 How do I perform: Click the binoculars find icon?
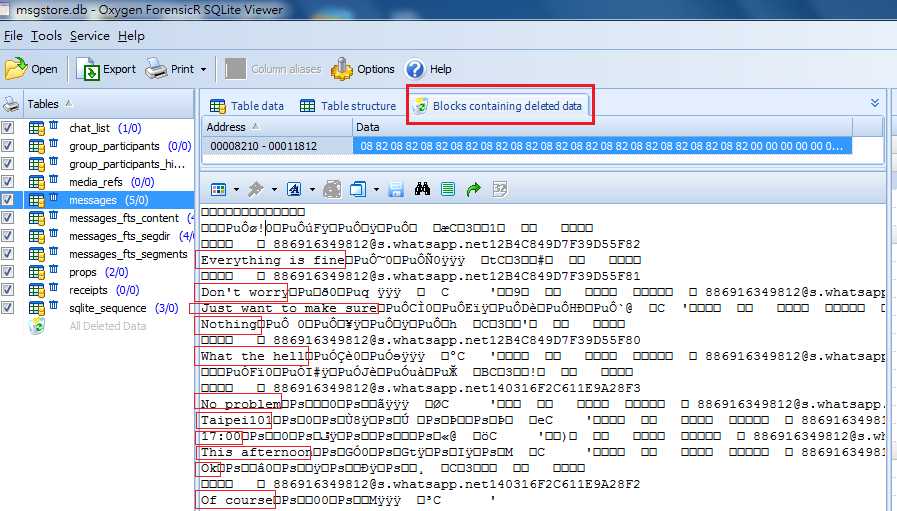[x=422, y=189]
